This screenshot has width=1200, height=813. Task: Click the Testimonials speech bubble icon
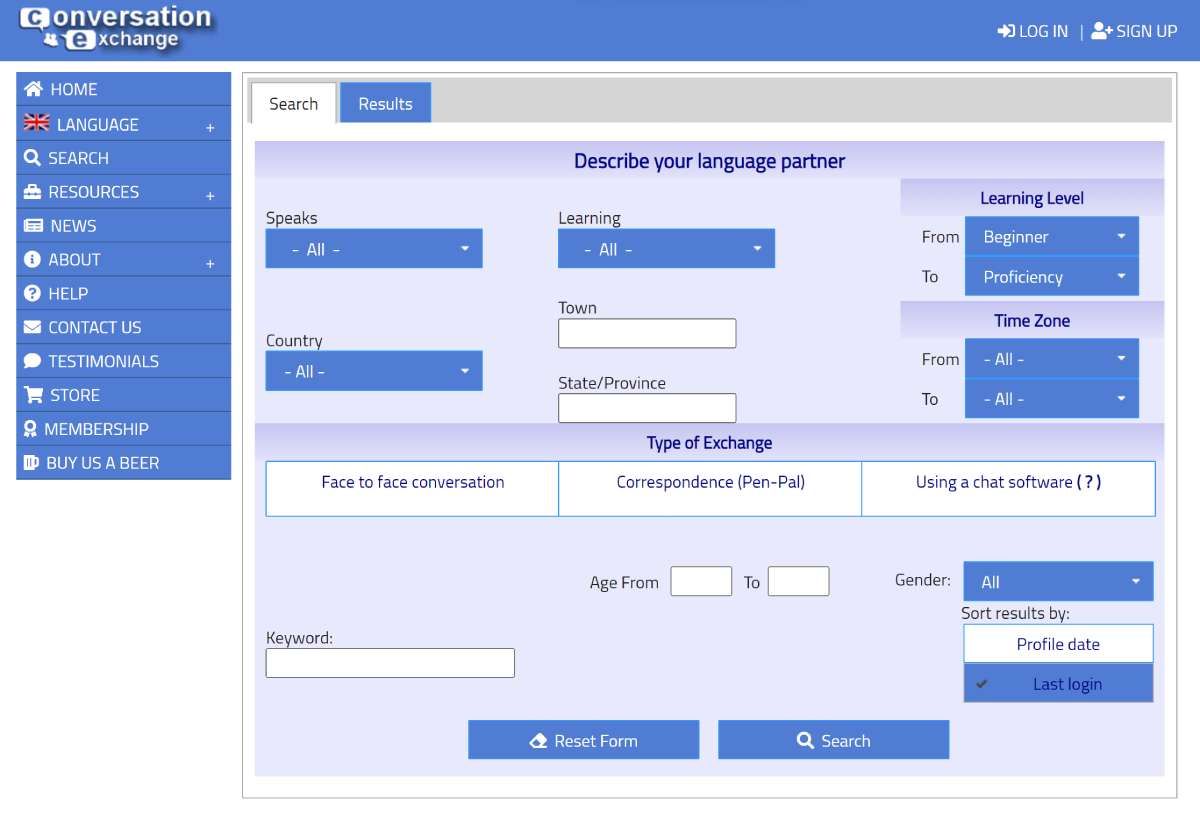point(33,361)
